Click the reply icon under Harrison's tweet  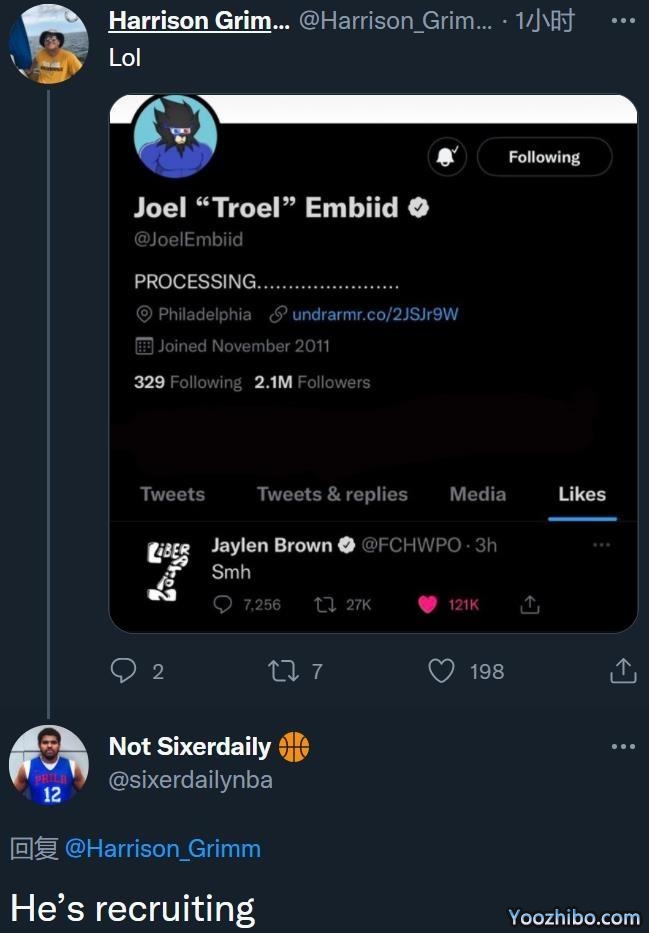tap(123, 671)
